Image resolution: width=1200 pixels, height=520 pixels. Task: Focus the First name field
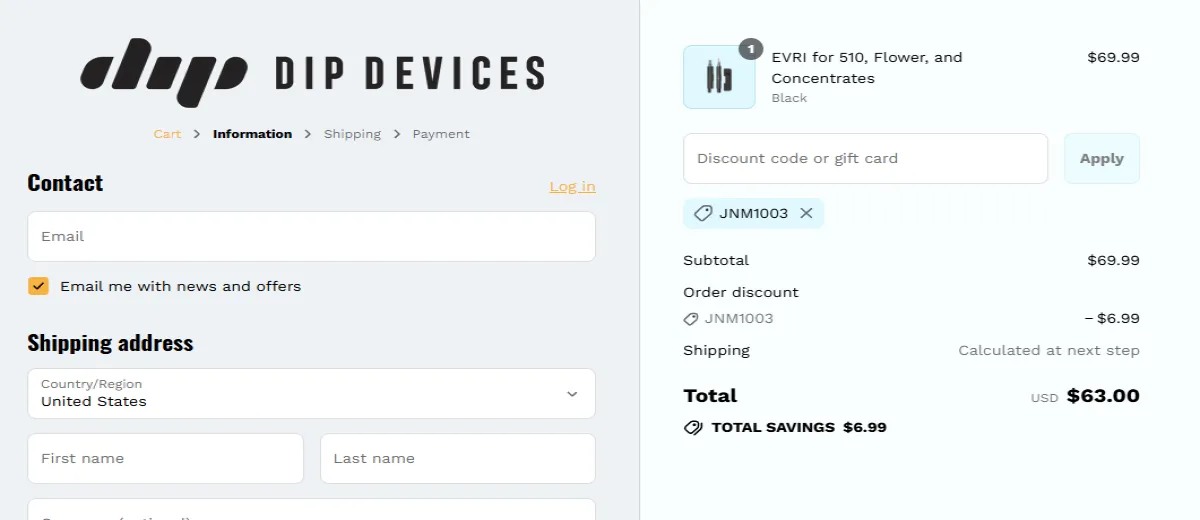tap(165, 458)
